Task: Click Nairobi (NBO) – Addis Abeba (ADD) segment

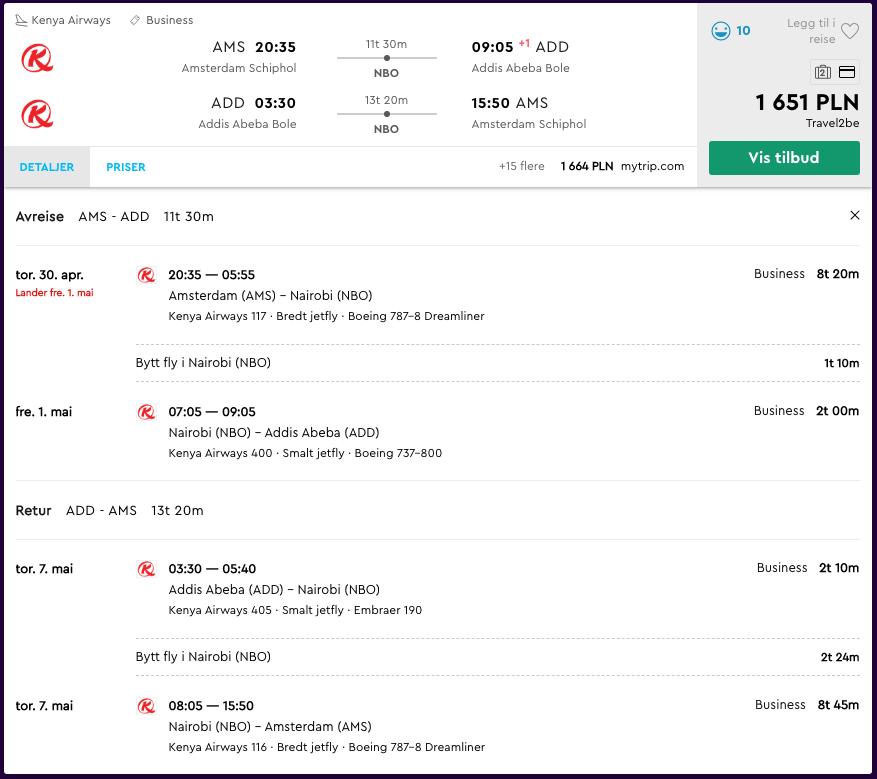Action: (x=274, y=432)
